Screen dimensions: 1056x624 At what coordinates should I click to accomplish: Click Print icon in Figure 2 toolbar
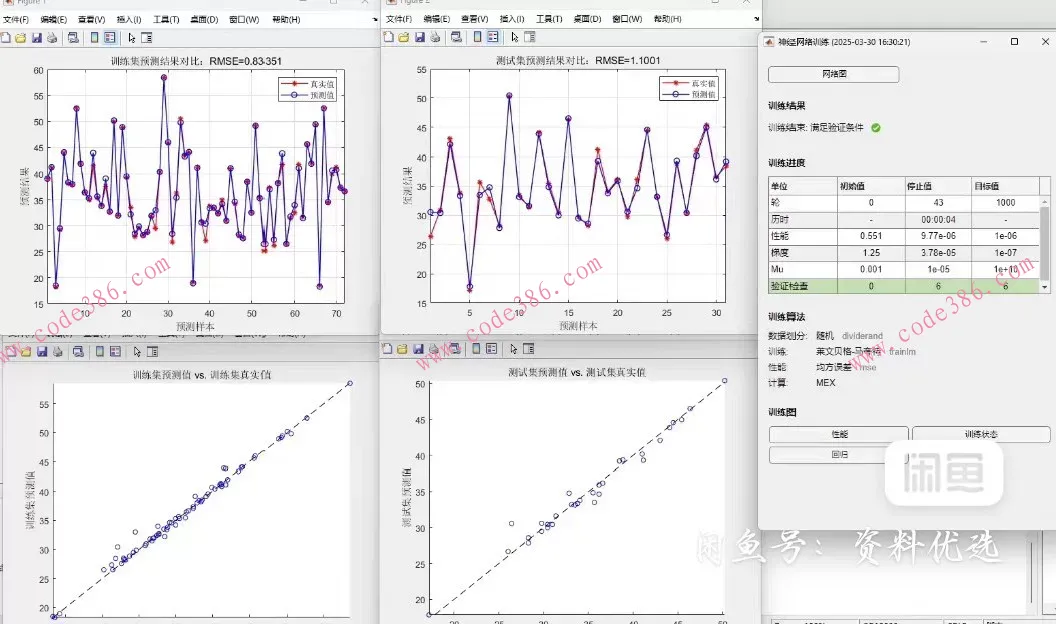[x=434, y=38]
